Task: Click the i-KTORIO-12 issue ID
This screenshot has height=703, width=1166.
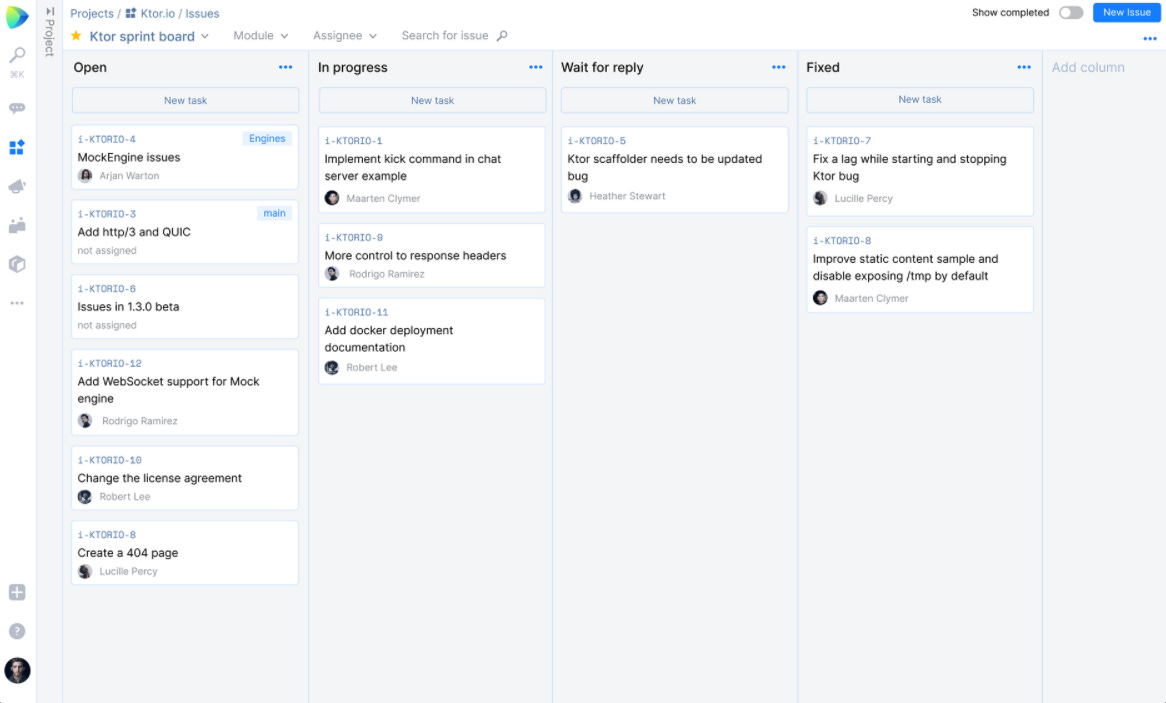Action: pyautogui.click(x=109, y=364)
